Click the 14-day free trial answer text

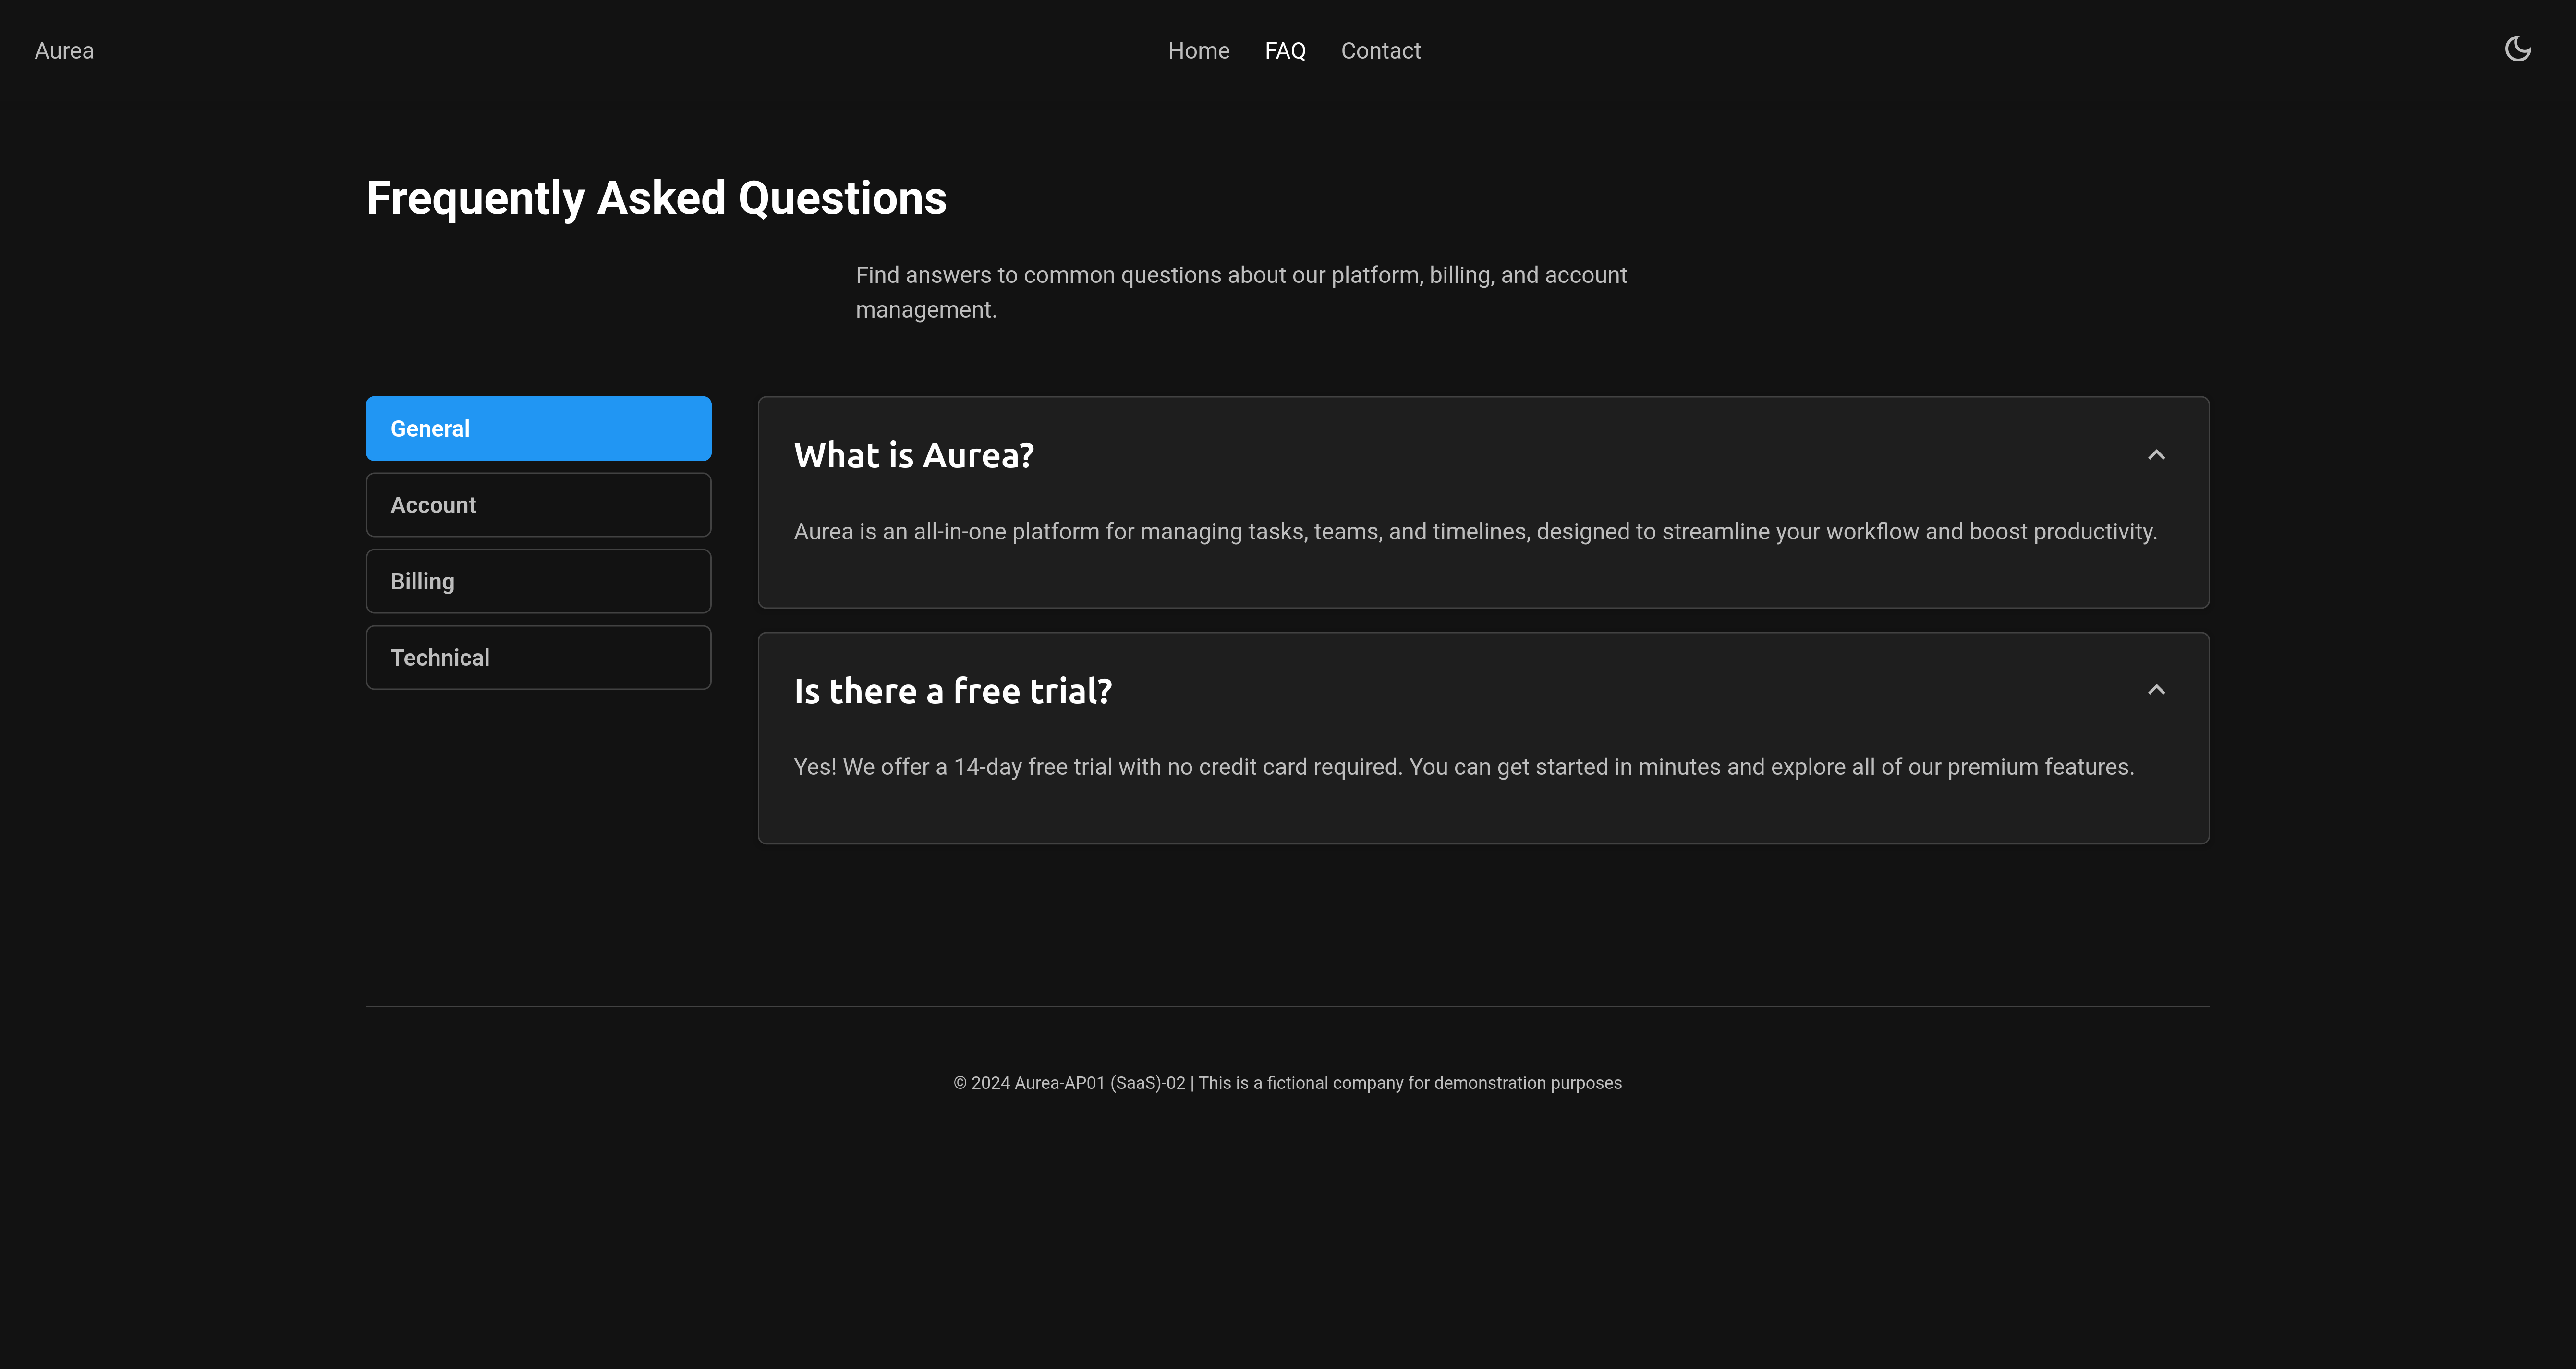click(x=1463, y=767)
